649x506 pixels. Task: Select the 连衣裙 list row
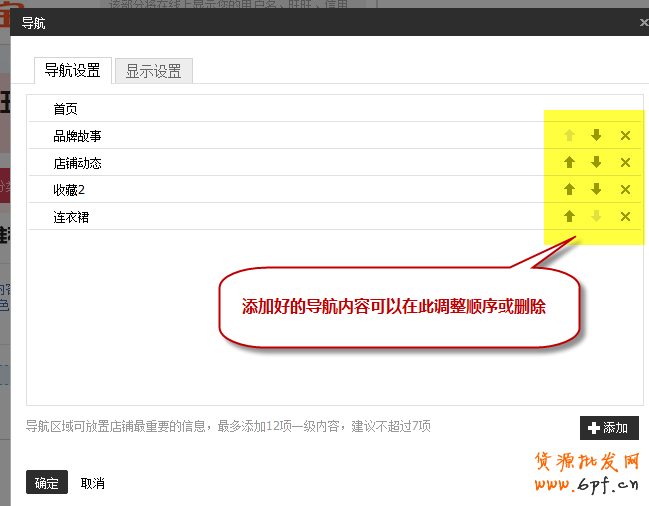335,216
